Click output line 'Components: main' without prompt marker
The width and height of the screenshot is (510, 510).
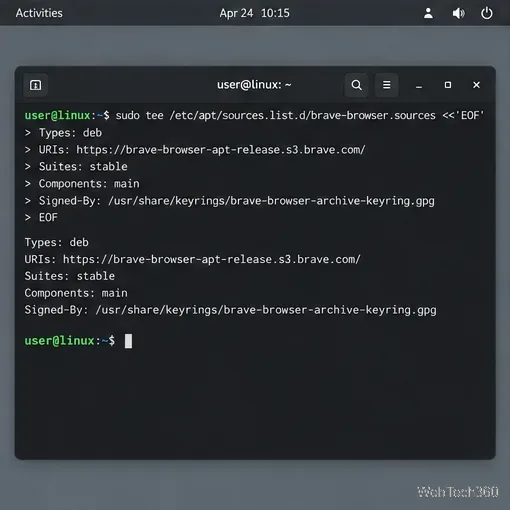tap(76, 293)
